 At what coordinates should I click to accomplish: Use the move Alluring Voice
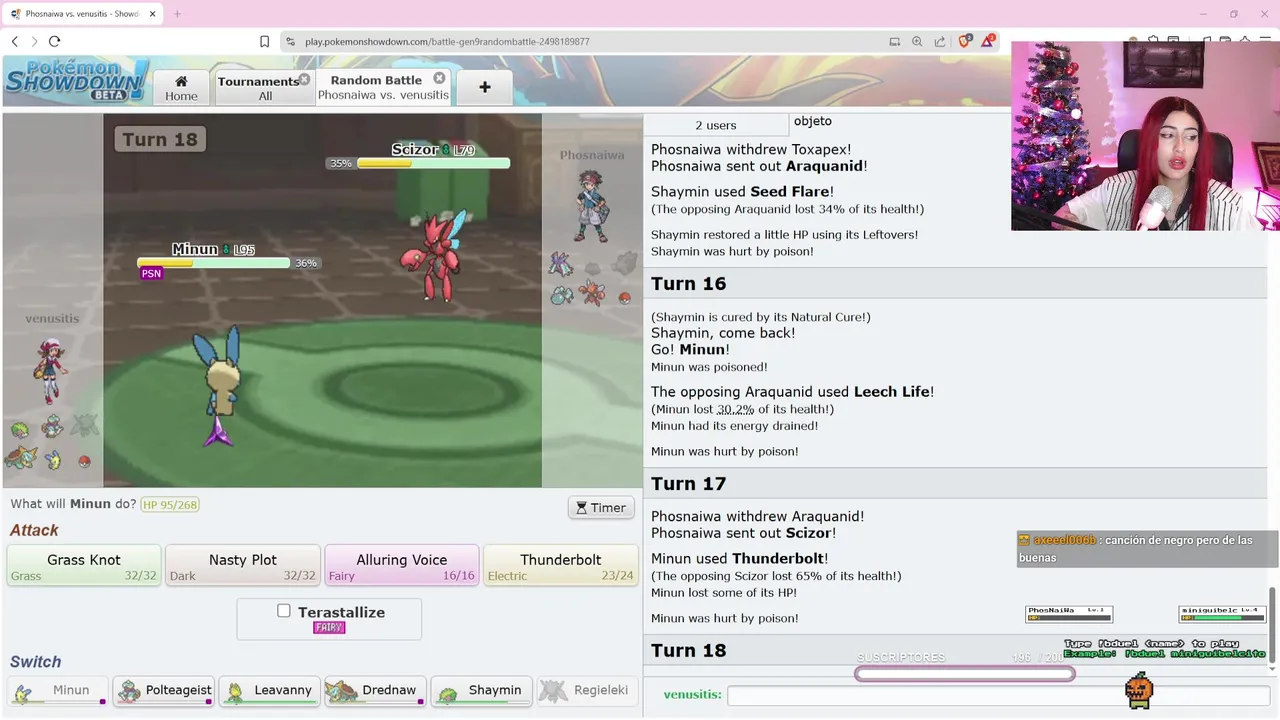click(x=402, y=565)
